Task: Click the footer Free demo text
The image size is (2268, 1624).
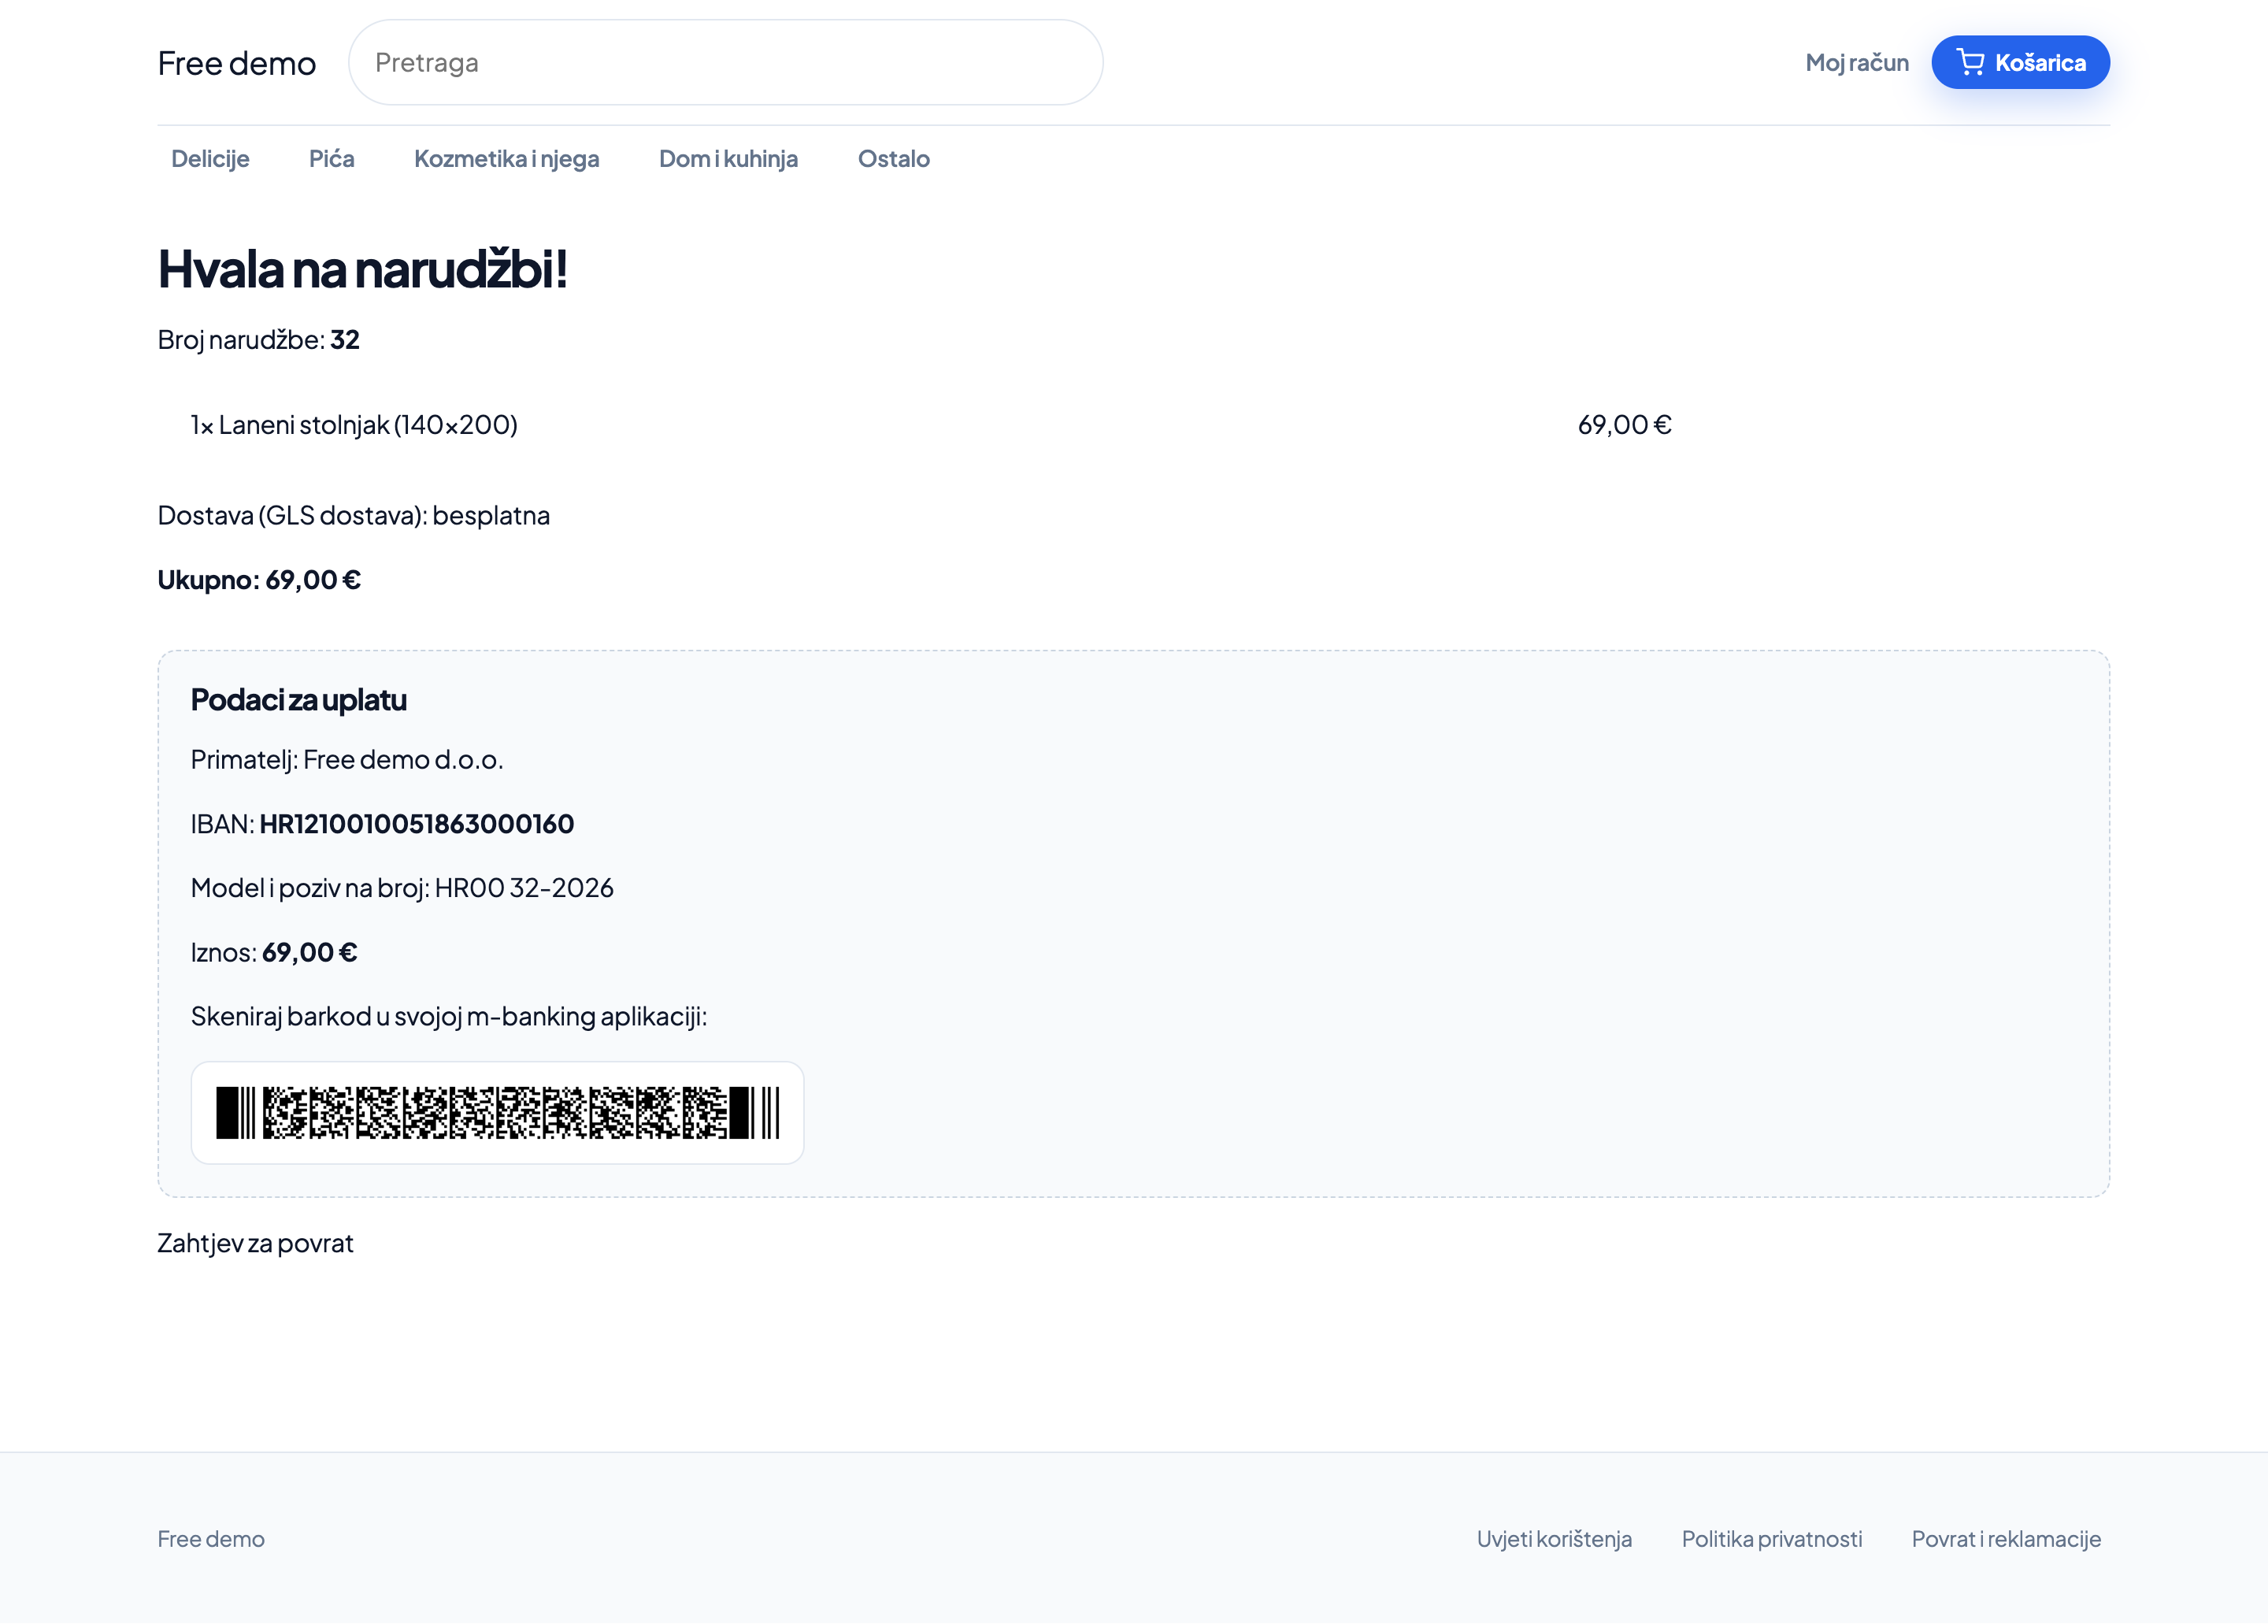Action: coord(211,1539)
